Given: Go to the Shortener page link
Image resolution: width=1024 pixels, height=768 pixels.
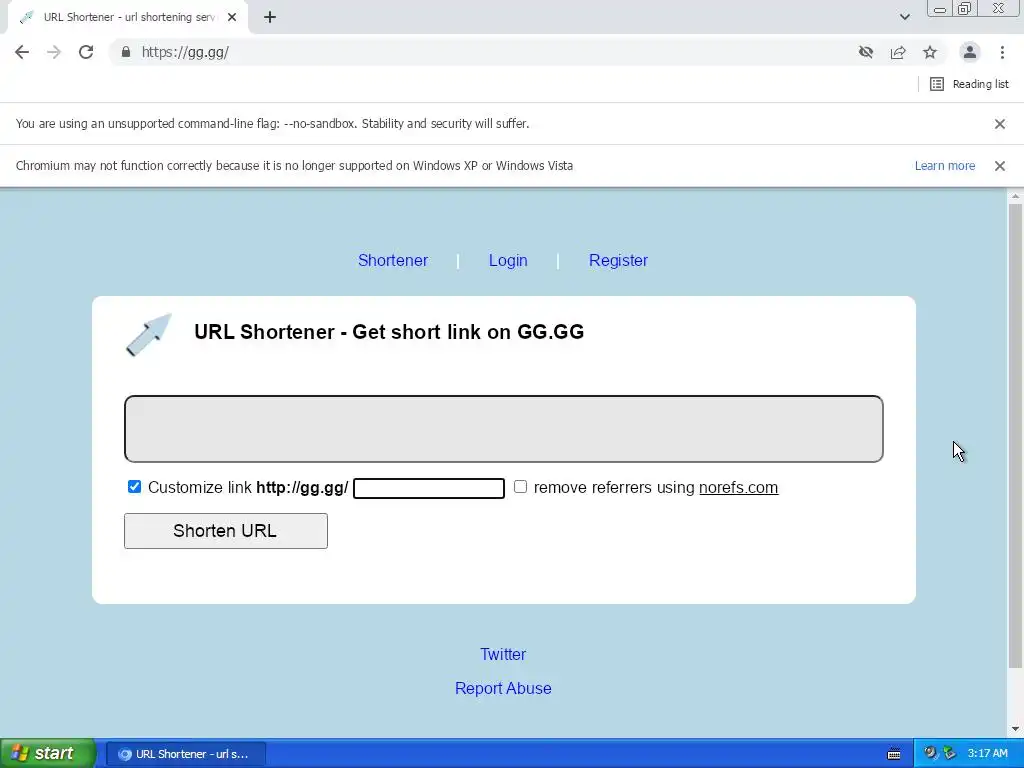Looking at the screenshot, I should 392,260.
